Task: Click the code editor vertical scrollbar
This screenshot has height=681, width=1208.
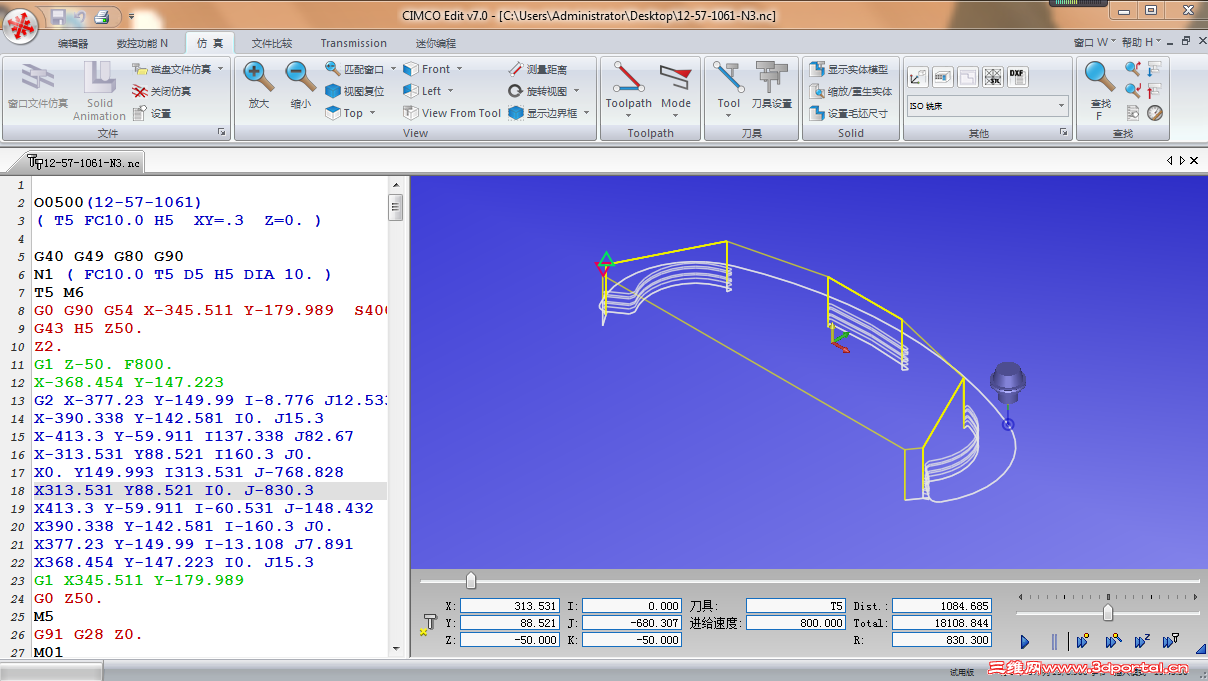Action: point(396,417)
